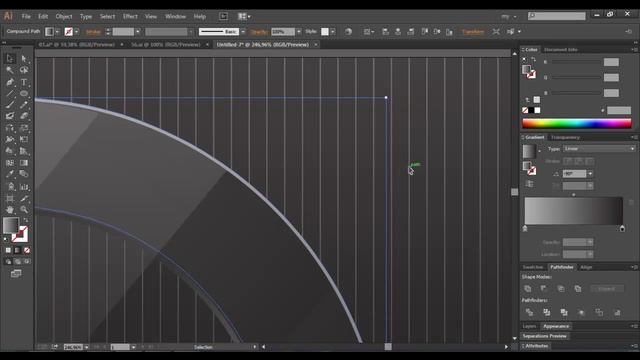Select the Selection tool arrow

pos(10,58)
